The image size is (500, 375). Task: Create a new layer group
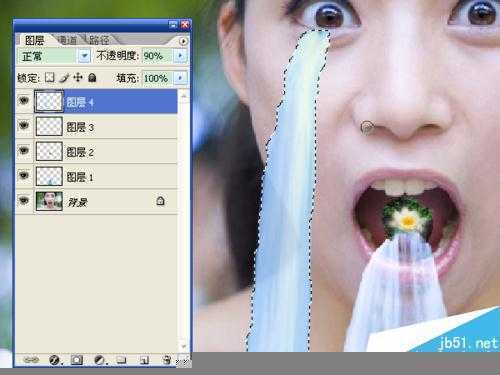pos(121,360)
